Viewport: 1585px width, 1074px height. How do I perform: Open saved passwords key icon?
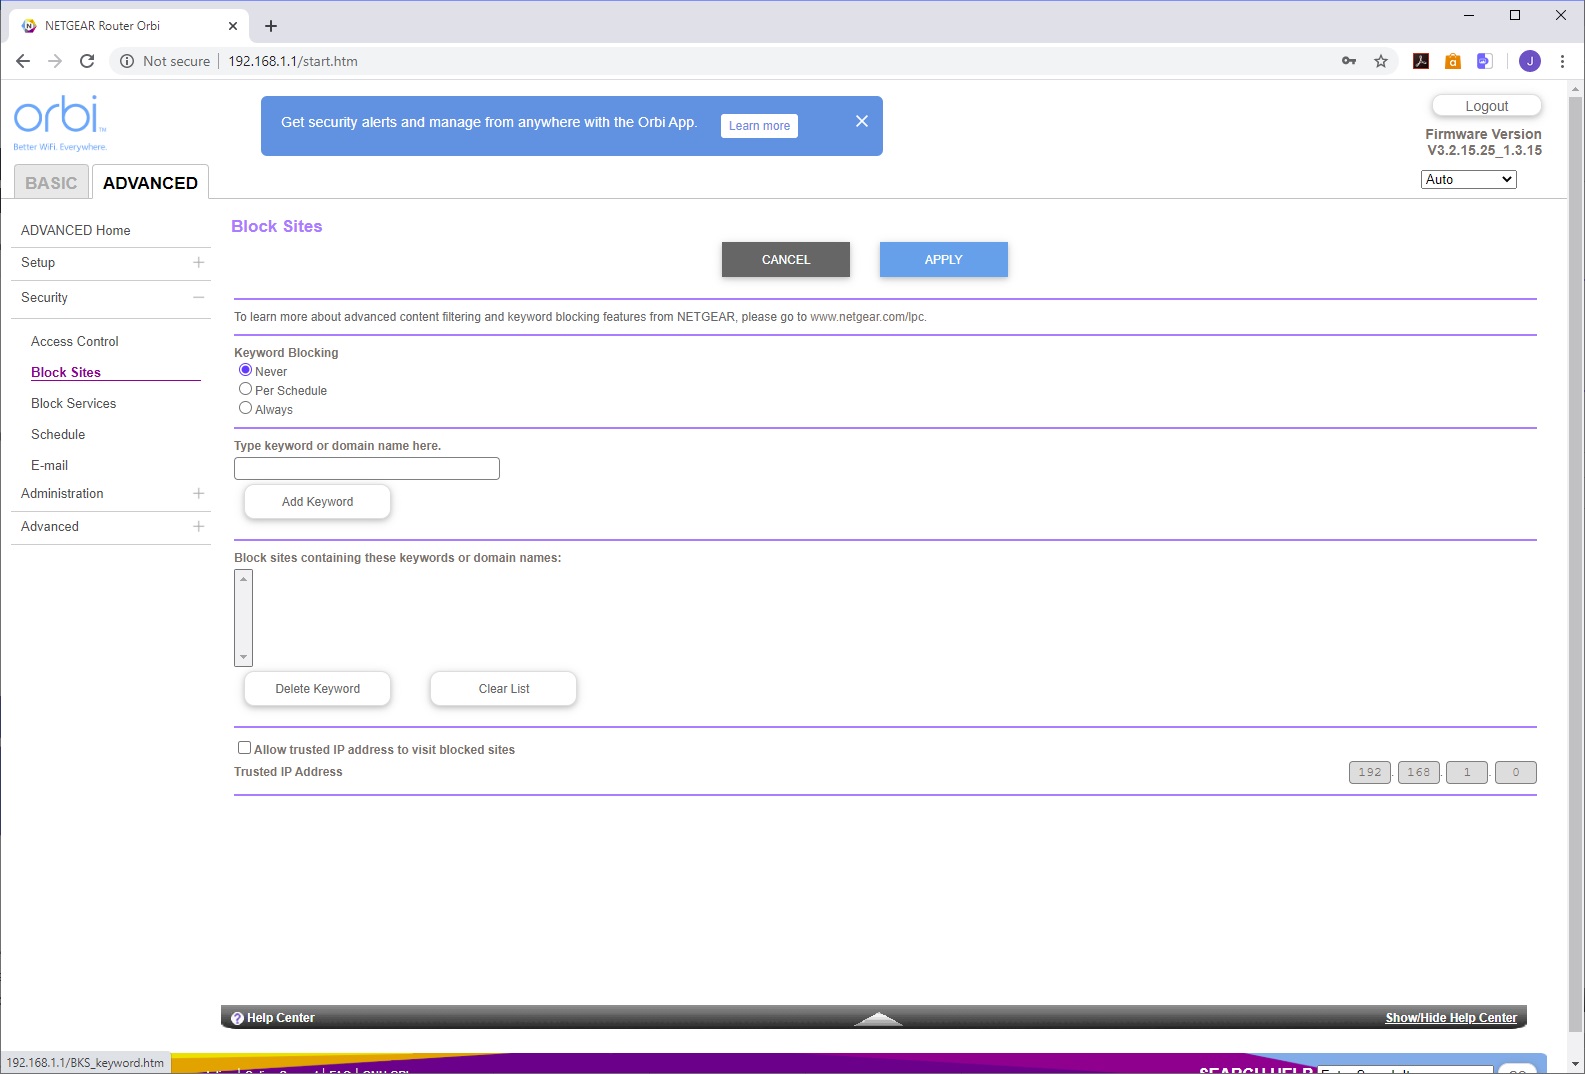pyautogui.click(x=1349, y=61)
